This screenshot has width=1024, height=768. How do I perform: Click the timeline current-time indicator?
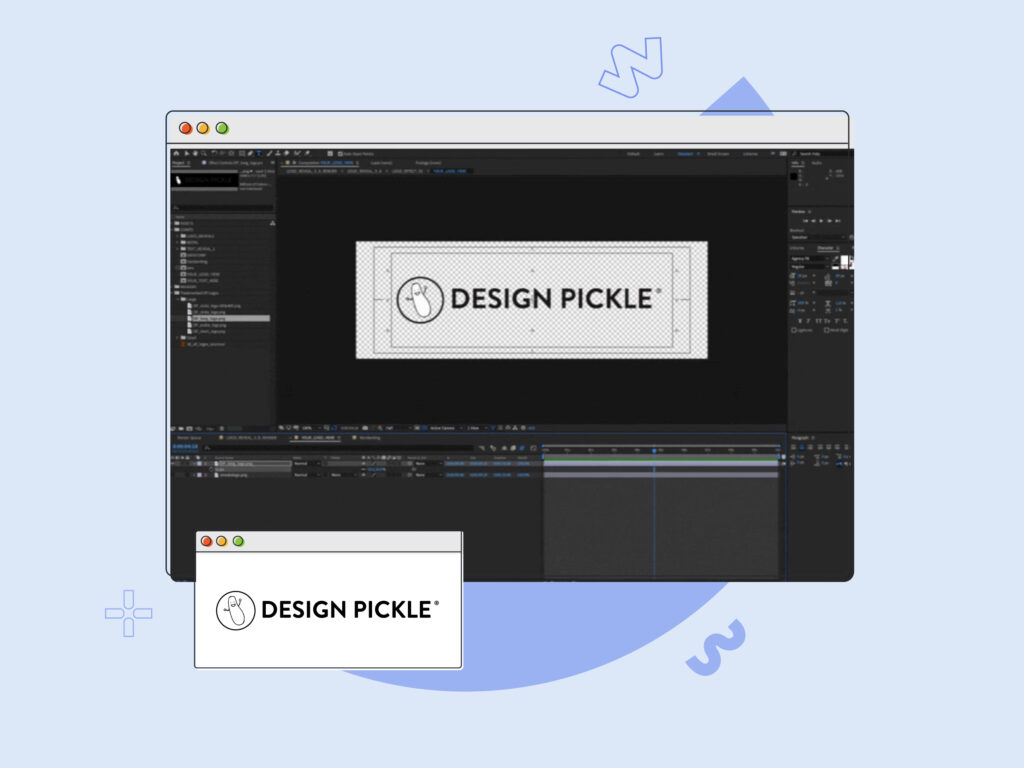pyautogui.click(x=654, y=451)
